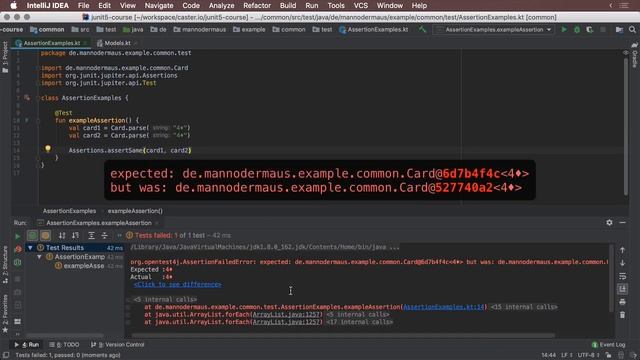This screenshot has width=640, height=360.
Task: Open Favorites tool window stripe
Action: coord(5,313)
